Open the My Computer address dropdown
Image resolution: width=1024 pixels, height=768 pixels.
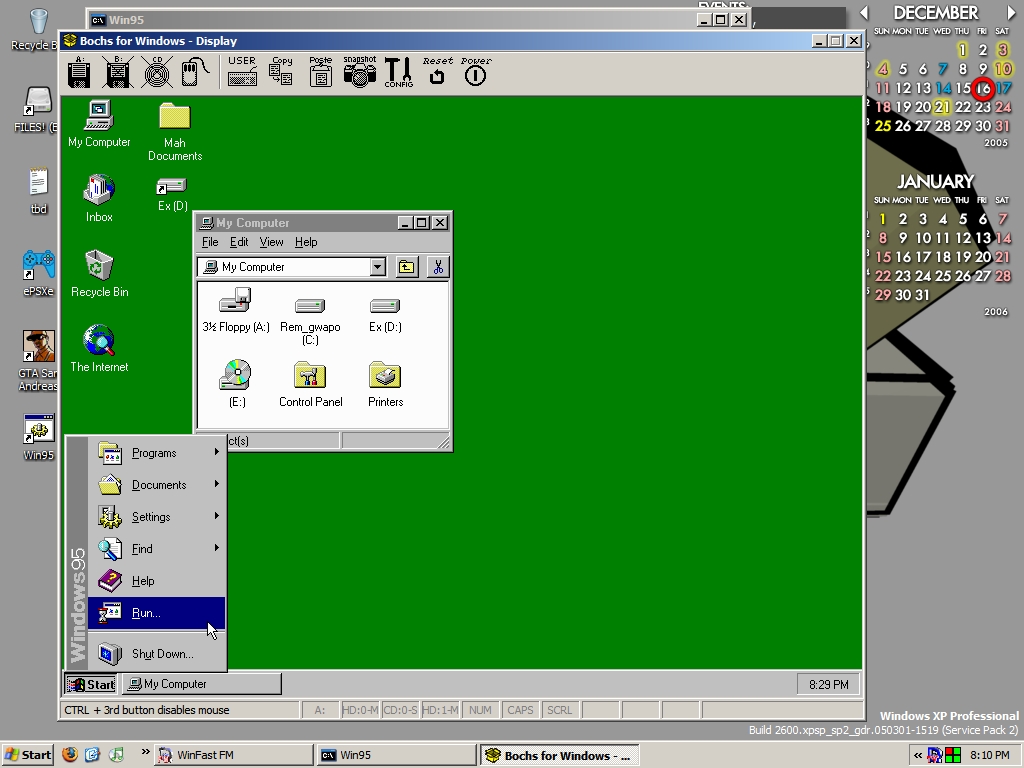(377, 267)
